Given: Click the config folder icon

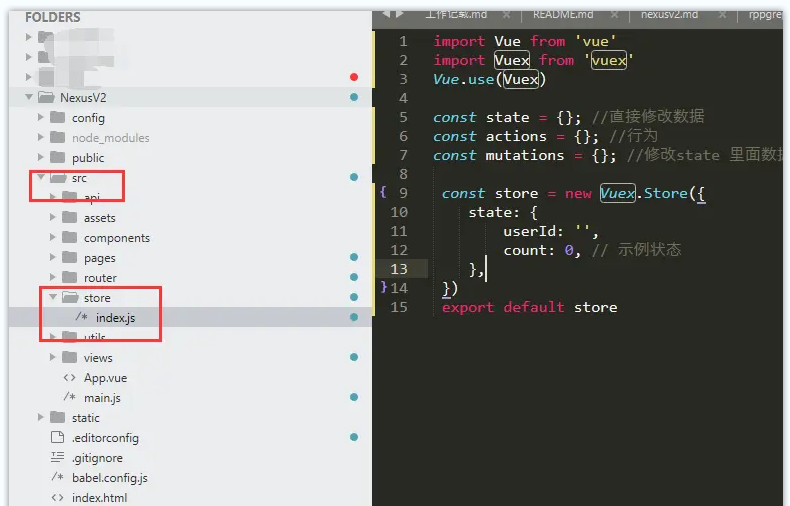Looking at the screenshot, I should [x=57, y=118].
